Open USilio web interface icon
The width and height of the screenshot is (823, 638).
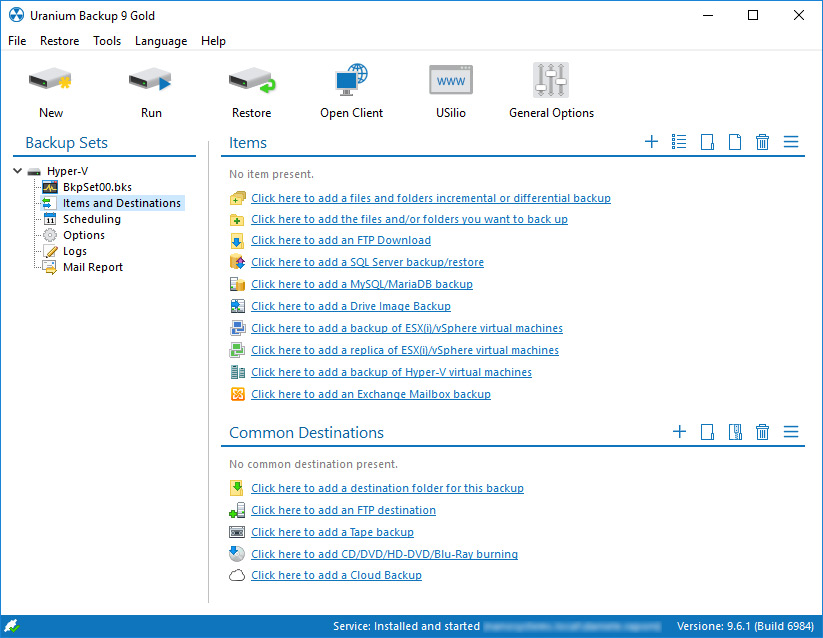(x=450, y=81)
